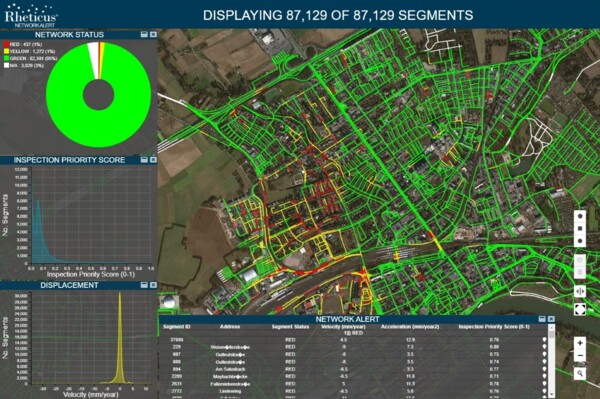Select the polygon draw tool on map
600x399 pixels.
580,216
